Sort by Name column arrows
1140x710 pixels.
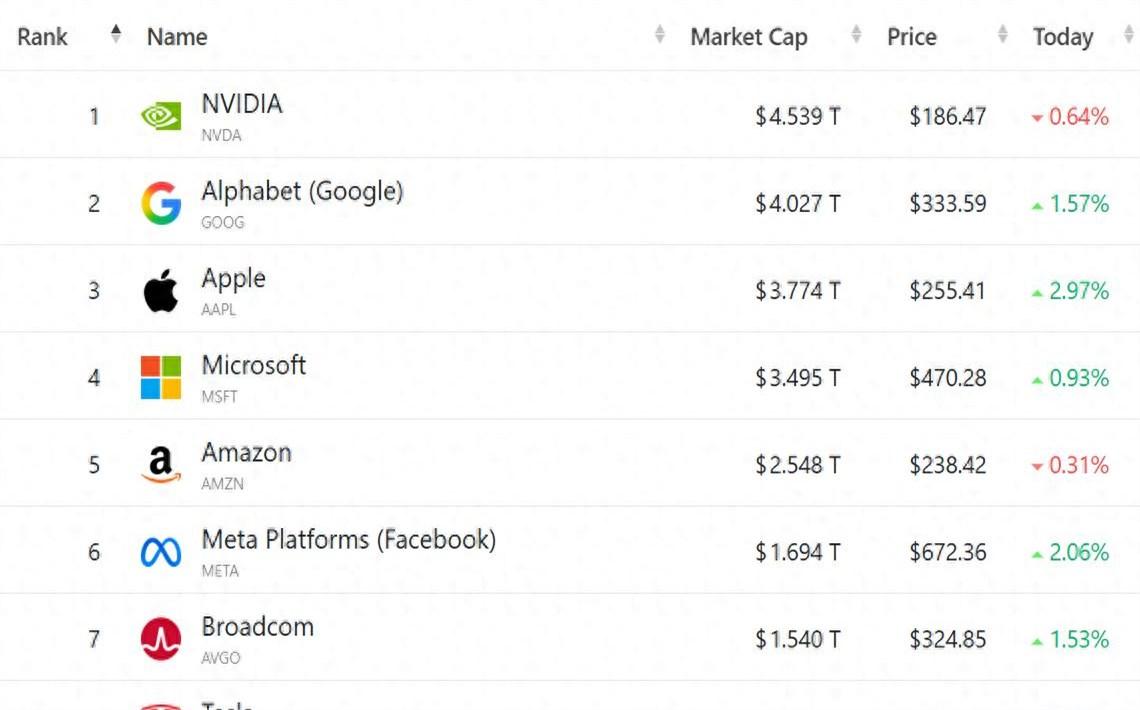tap(660, 35)
